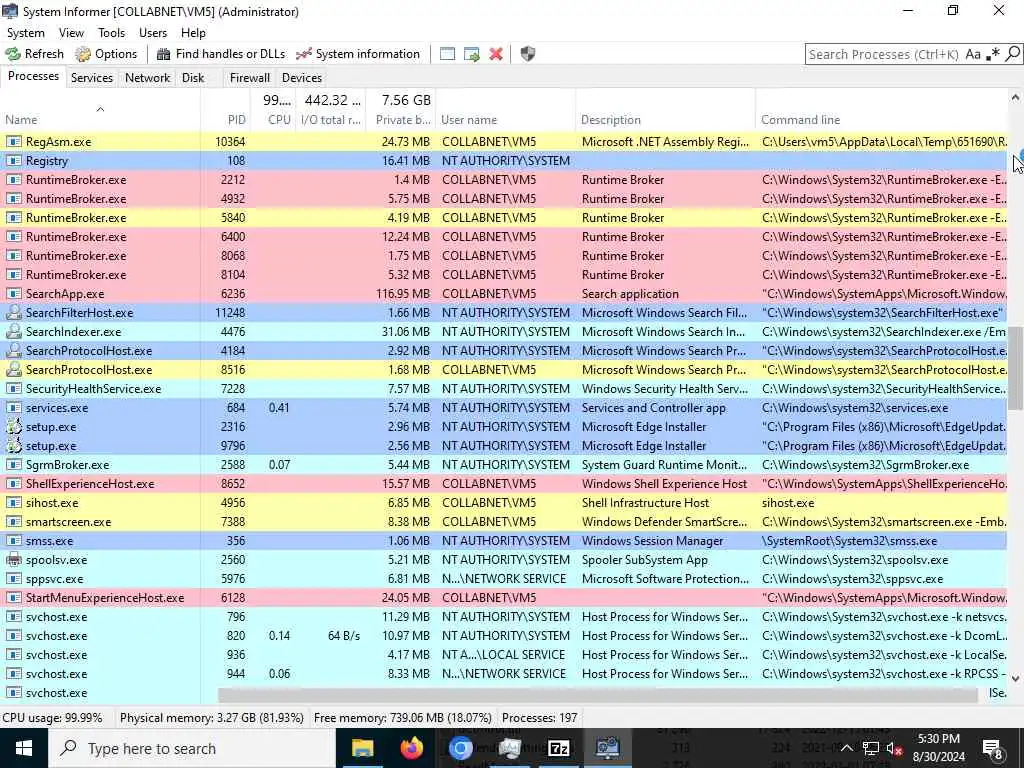The width and height of the screenshot is (1024, 768).
Task: Open Windows Start menu
Action: tap(24, 748)
